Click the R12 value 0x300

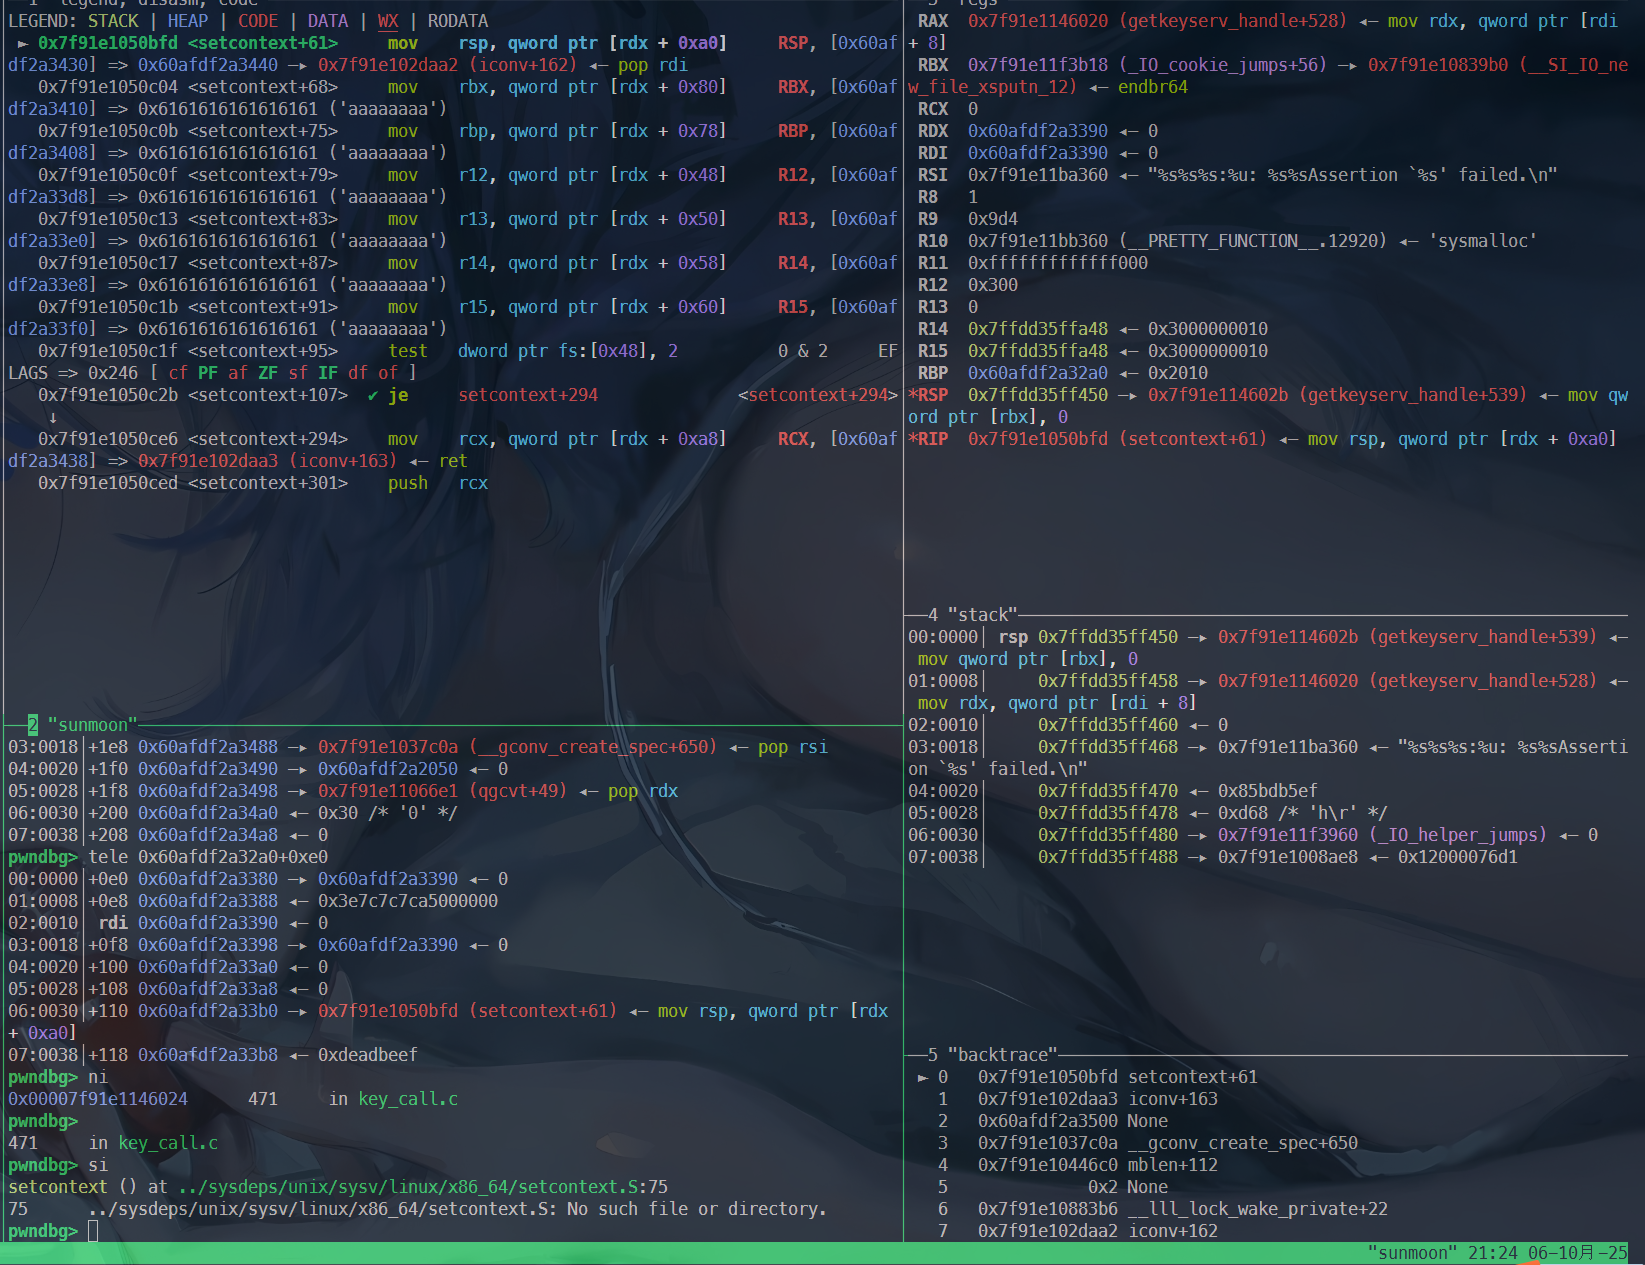click(993, 285)
